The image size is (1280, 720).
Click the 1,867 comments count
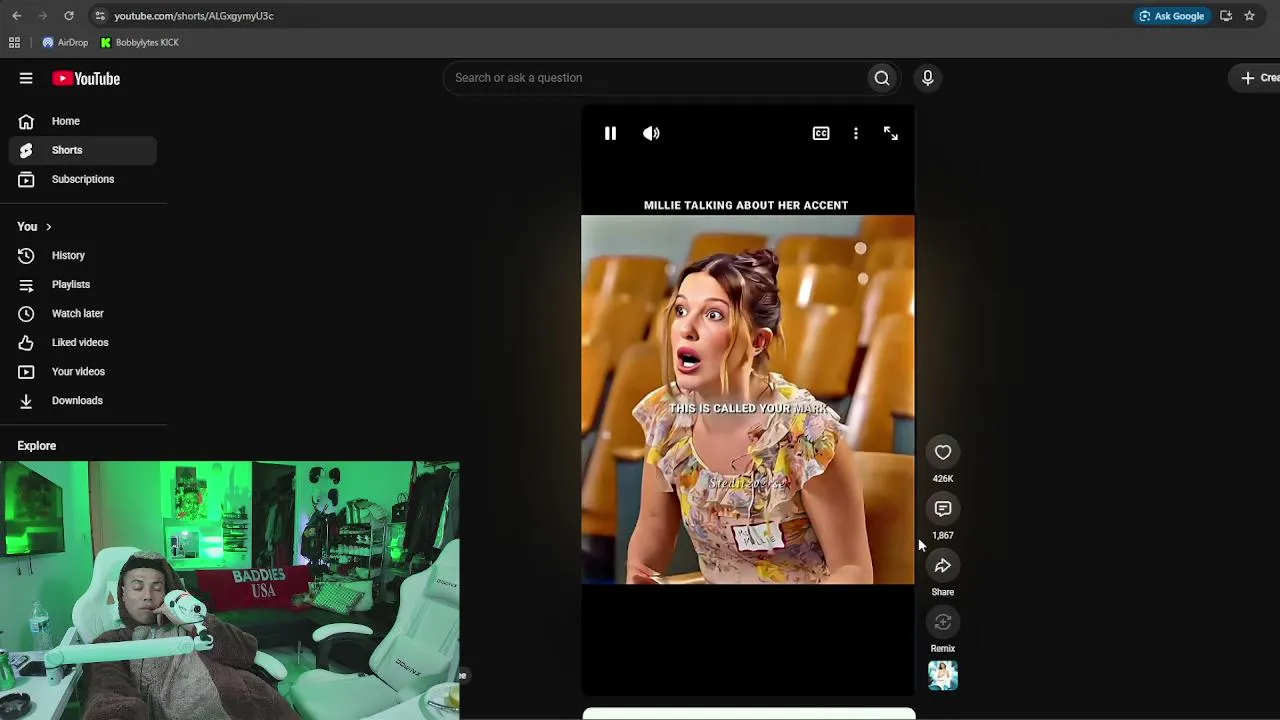coord(943,536)
